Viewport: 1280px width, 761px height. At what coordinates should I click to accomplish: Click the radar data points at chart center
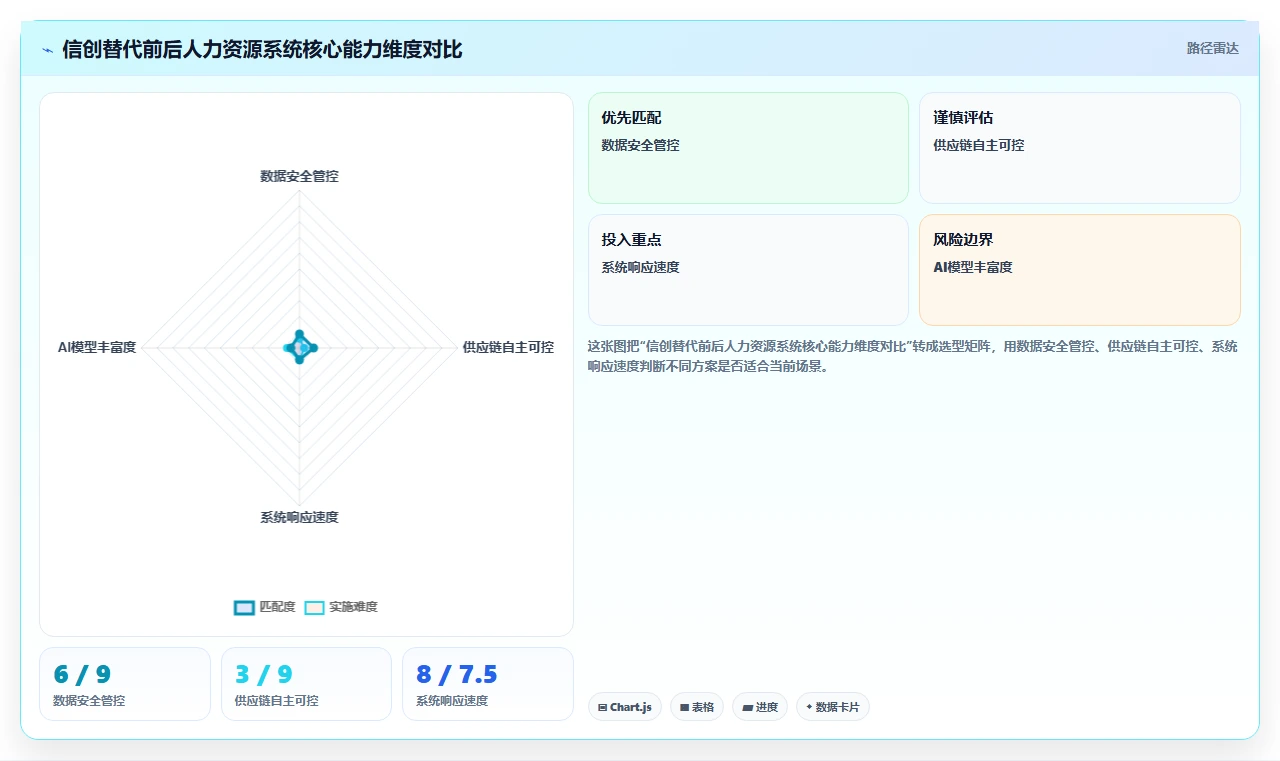[299, 347]
